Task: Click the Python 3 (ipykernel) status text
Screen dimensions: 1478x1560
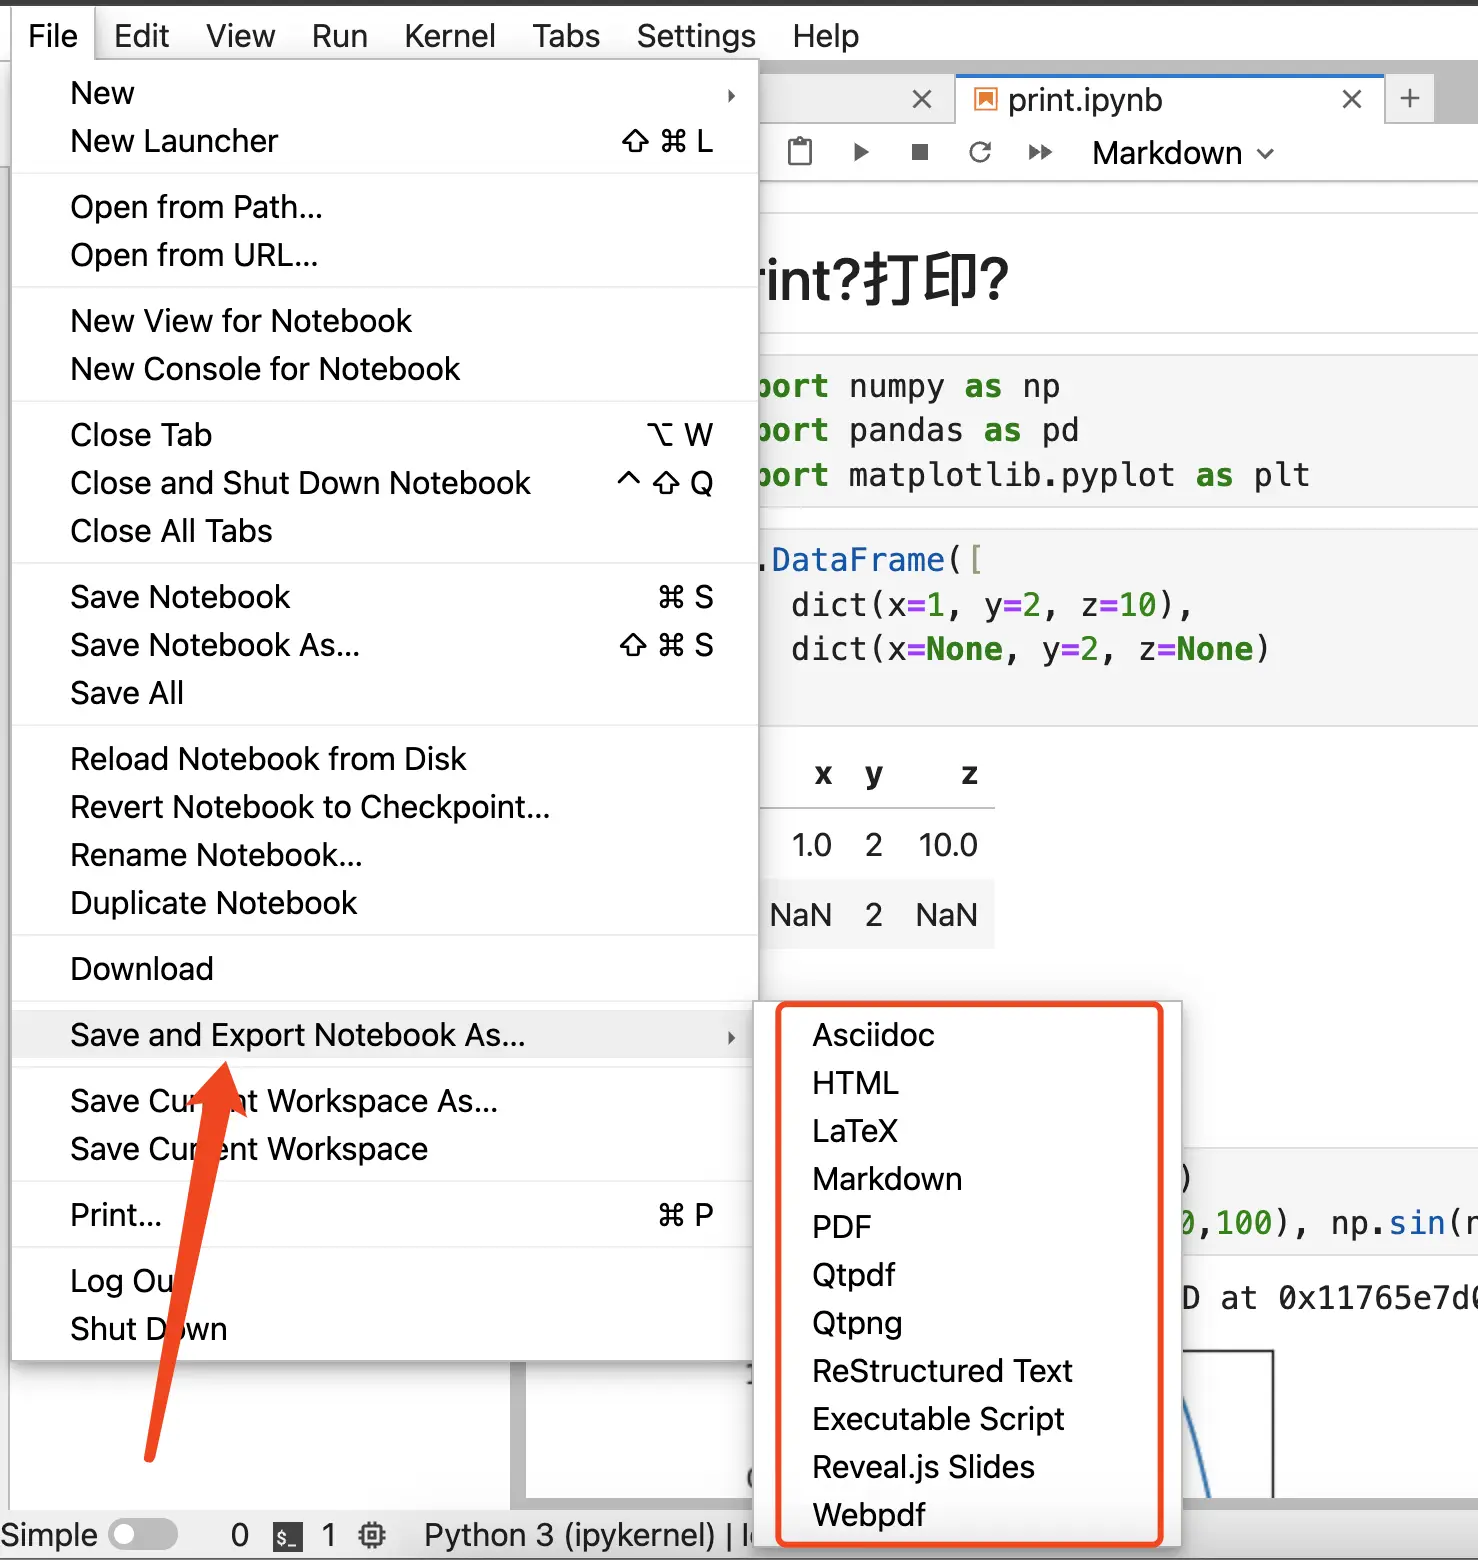Action: coord(569,1535)
